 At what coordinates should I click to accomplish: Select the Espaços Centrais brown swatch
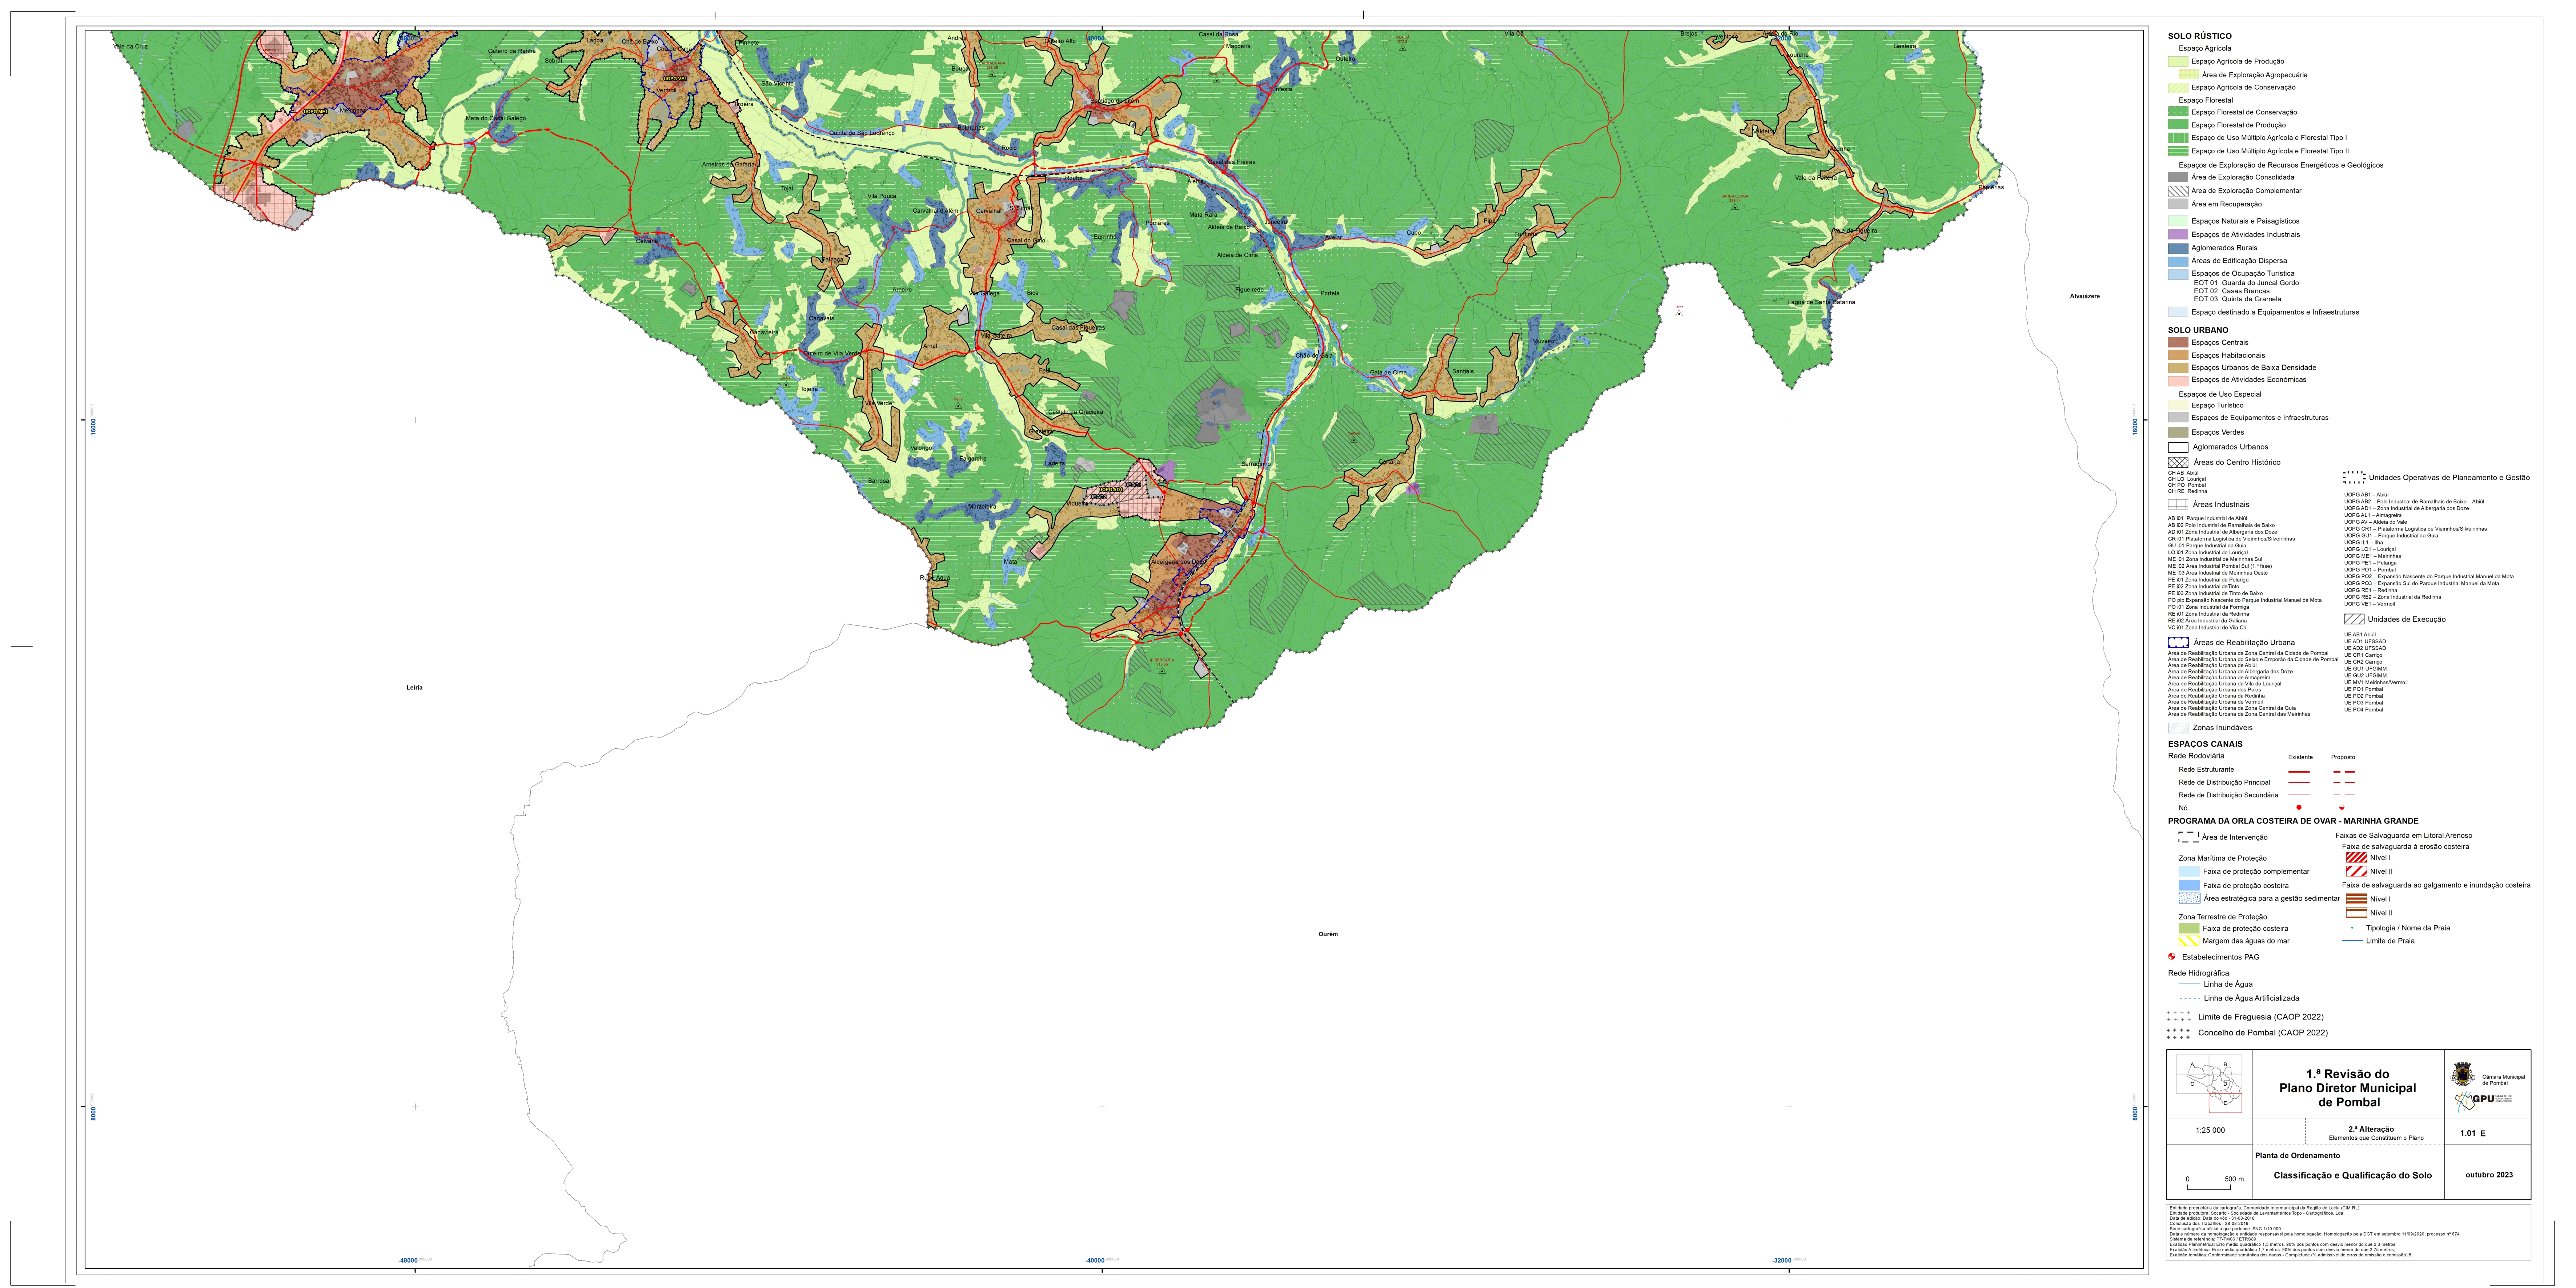(x=2178, y=342)
